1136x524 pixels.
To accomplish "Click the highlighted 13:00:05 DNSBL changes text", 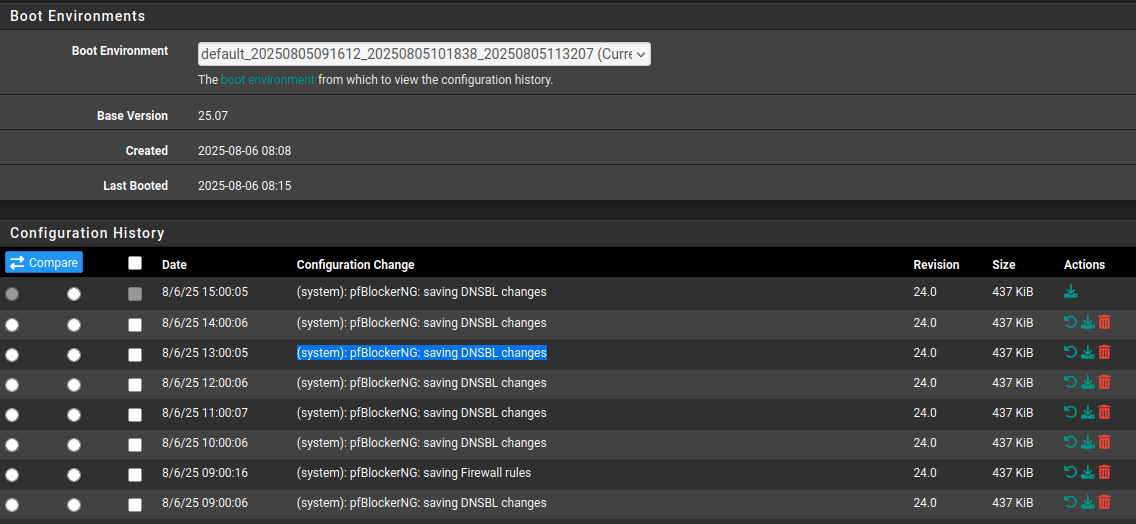I will tap(422, 352).
